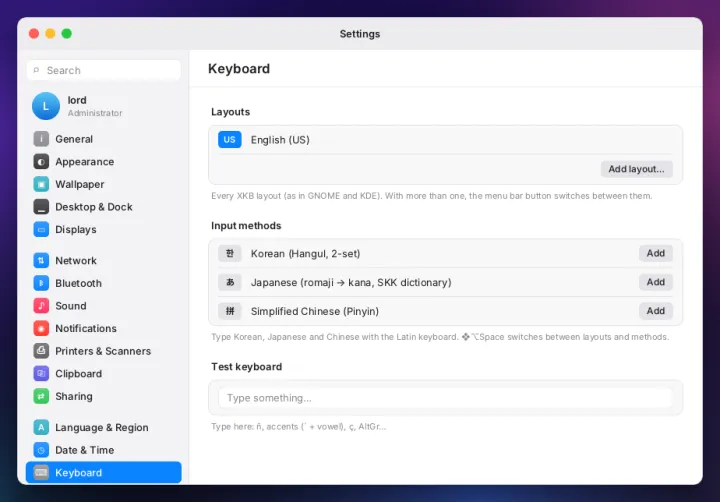The height and width of the screenshot is (502, 720).
Task: Click the lord user avatar
Action: (46, 106)
